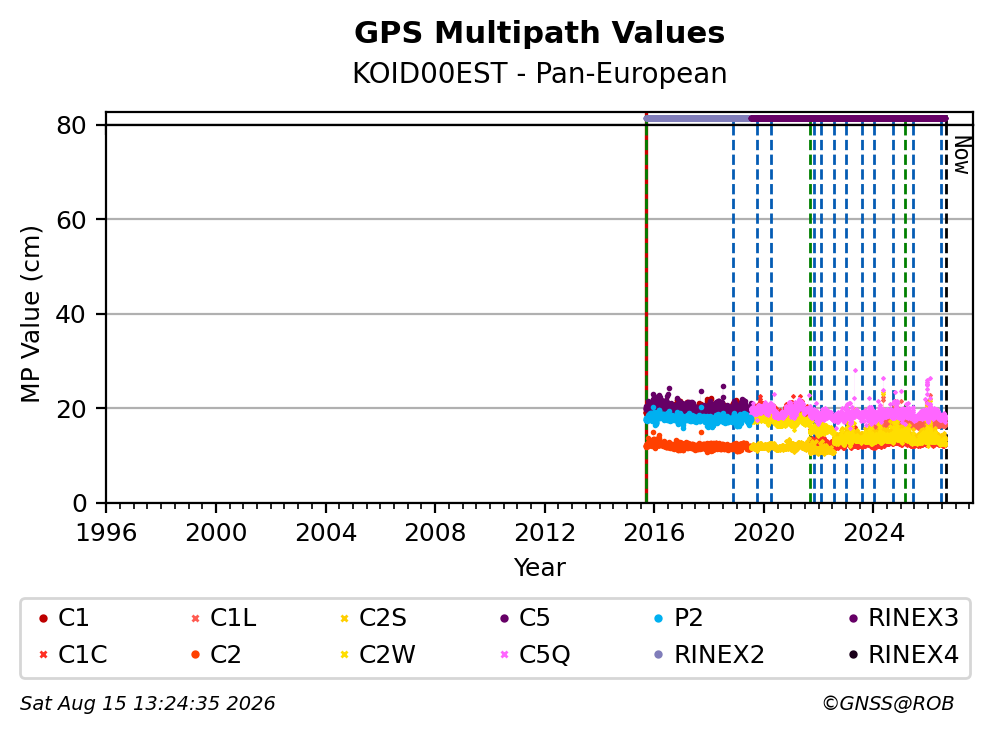The width and height of the screenshot is (992, 734).
Task: Click the 80 value on y-axis
Action: point(71,125)
